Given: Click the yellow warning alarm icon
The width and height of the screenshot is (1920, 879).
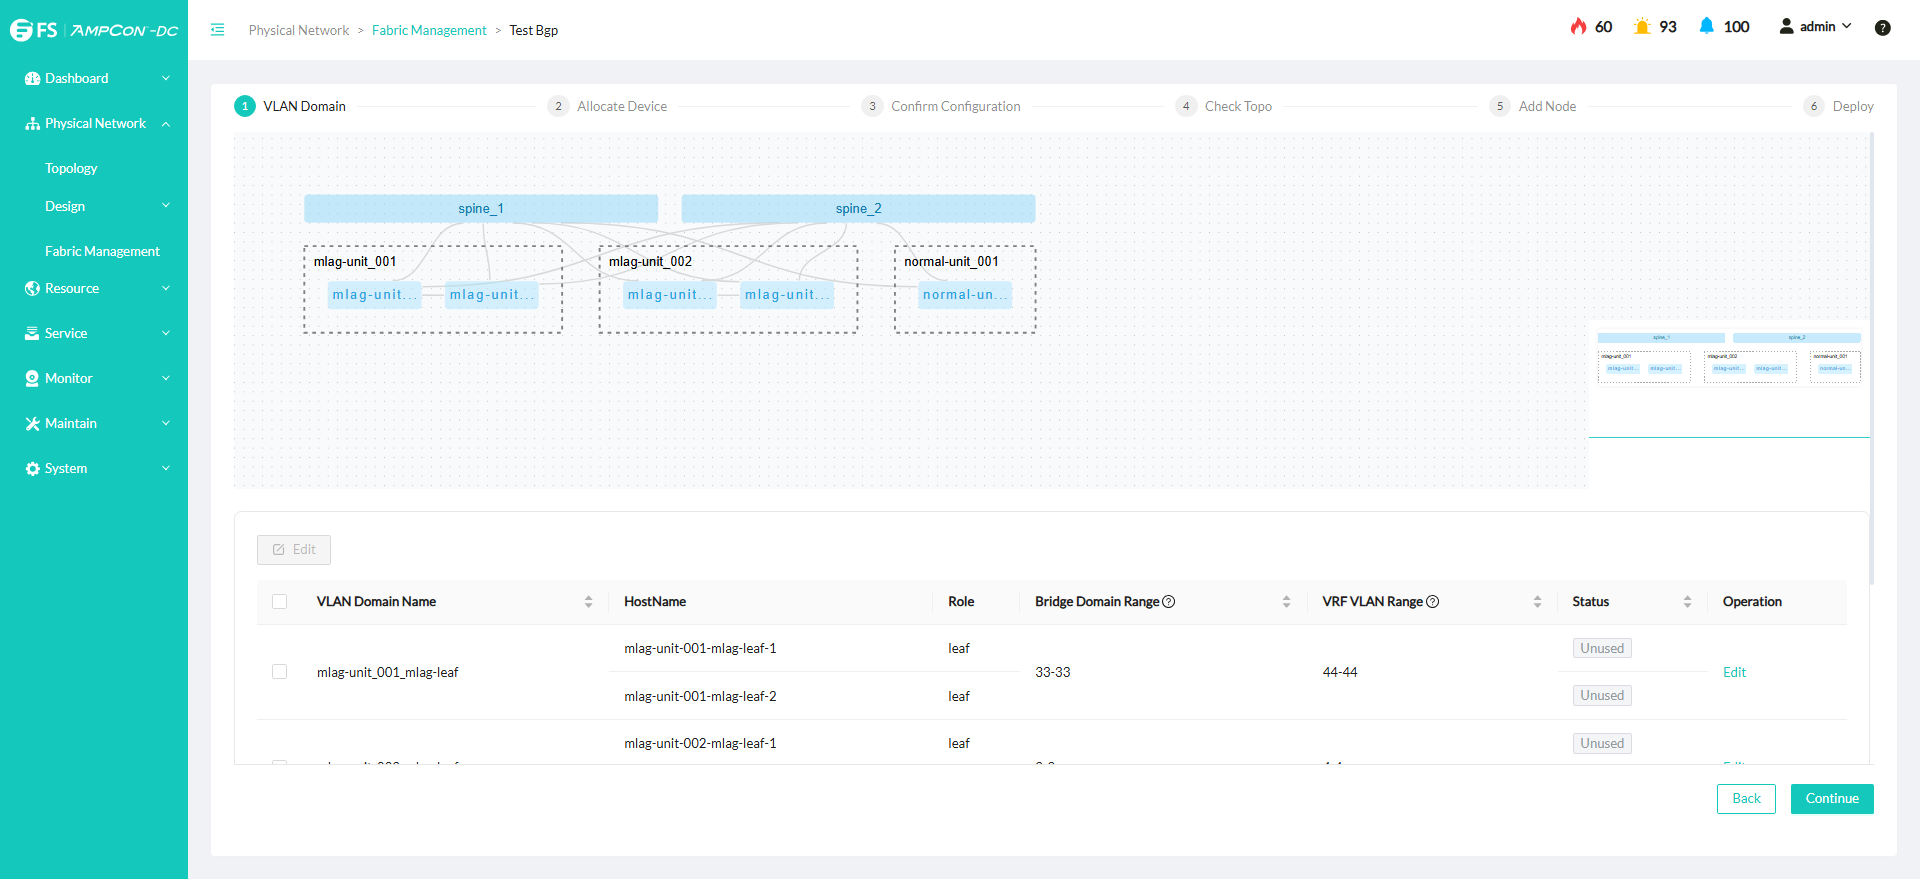Looking at the screenshot, I should point(1641,27).
